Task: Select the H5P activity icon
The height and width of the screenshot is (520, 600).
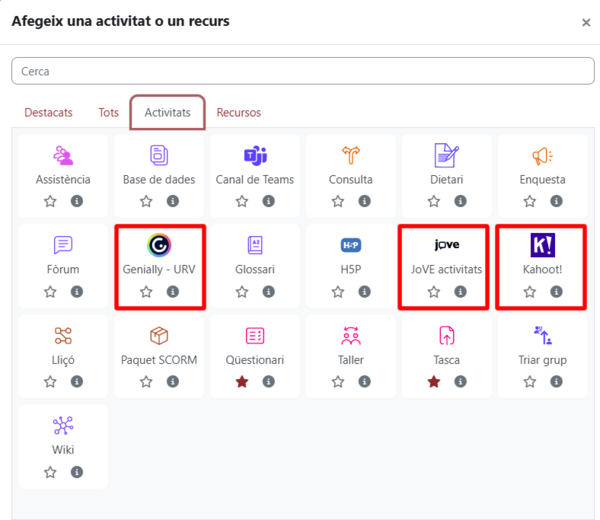Action: (x=351, y=245)
